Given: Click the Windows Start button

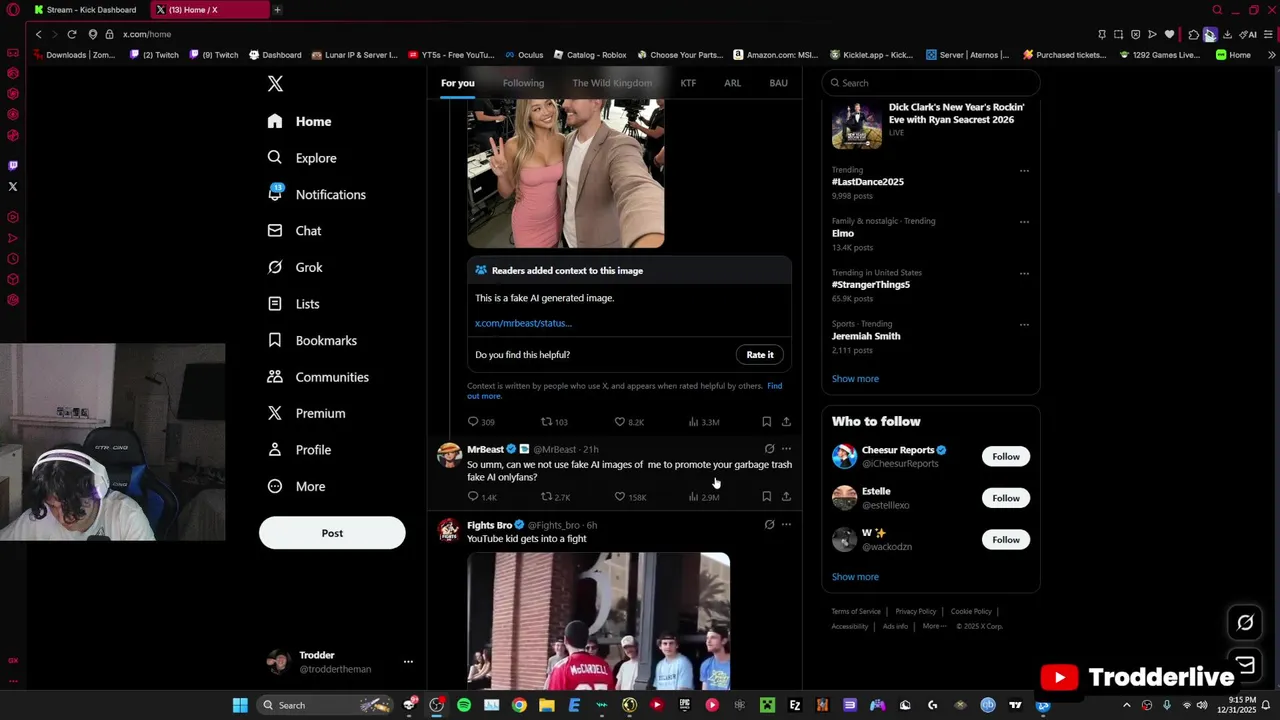Looking at the screenshot, I should click(240, 705).
